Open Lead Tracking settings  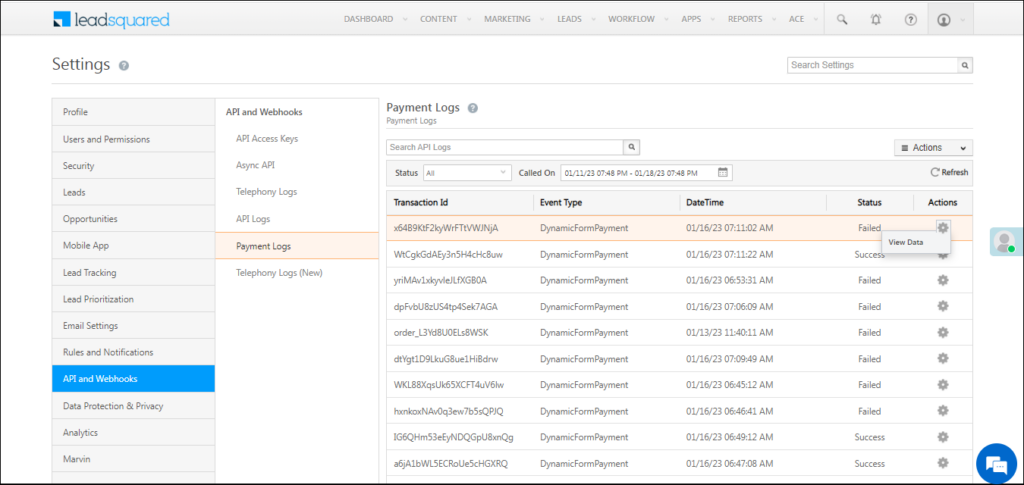(133, 272)
